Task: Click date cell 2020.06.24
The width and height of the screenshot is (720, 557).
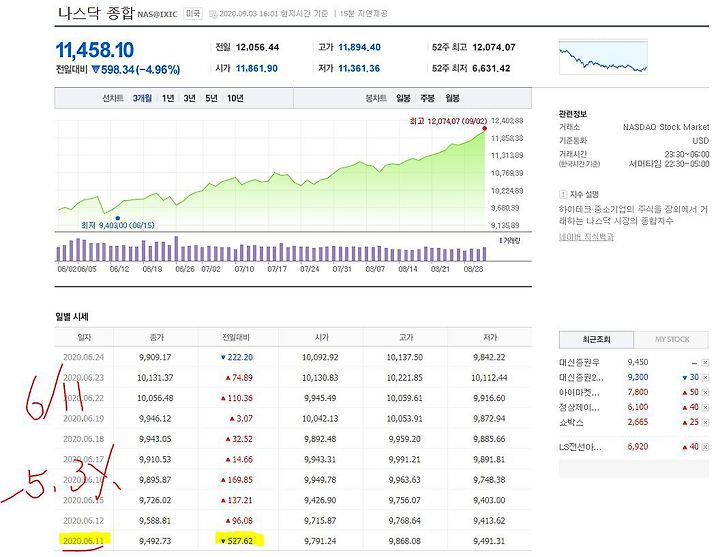Action: tap(84, 357)
